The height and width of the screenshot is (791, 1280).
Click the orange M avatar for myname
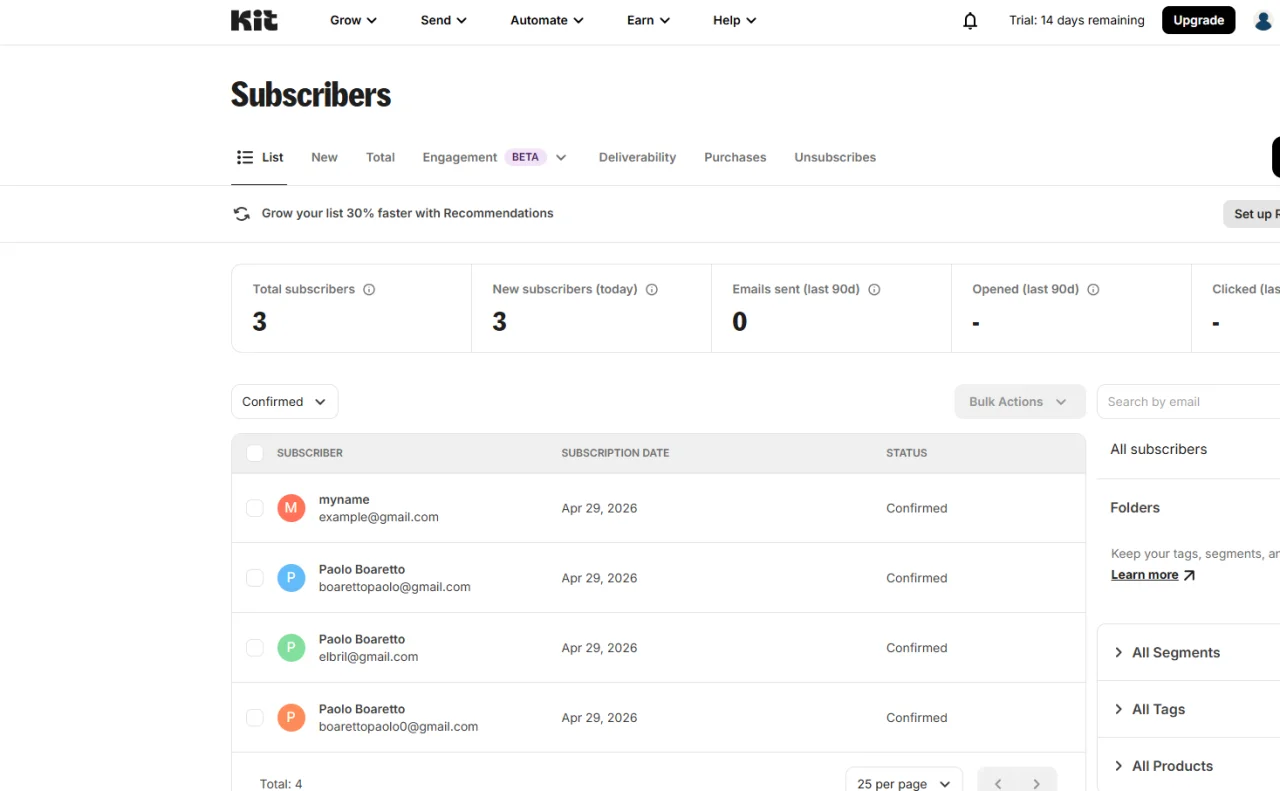291,508
